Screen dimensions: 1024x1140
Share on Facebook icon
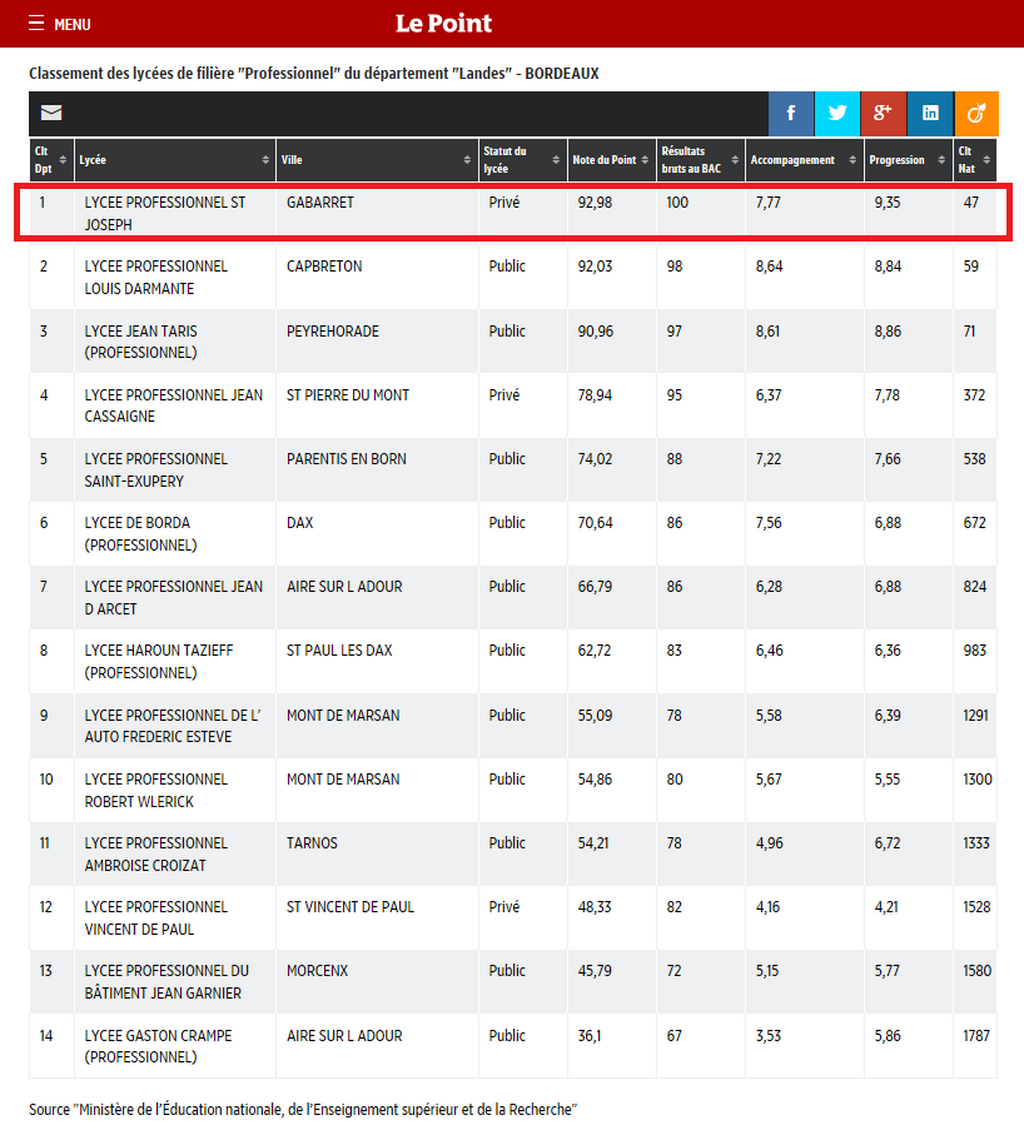[x=791, y=113]
